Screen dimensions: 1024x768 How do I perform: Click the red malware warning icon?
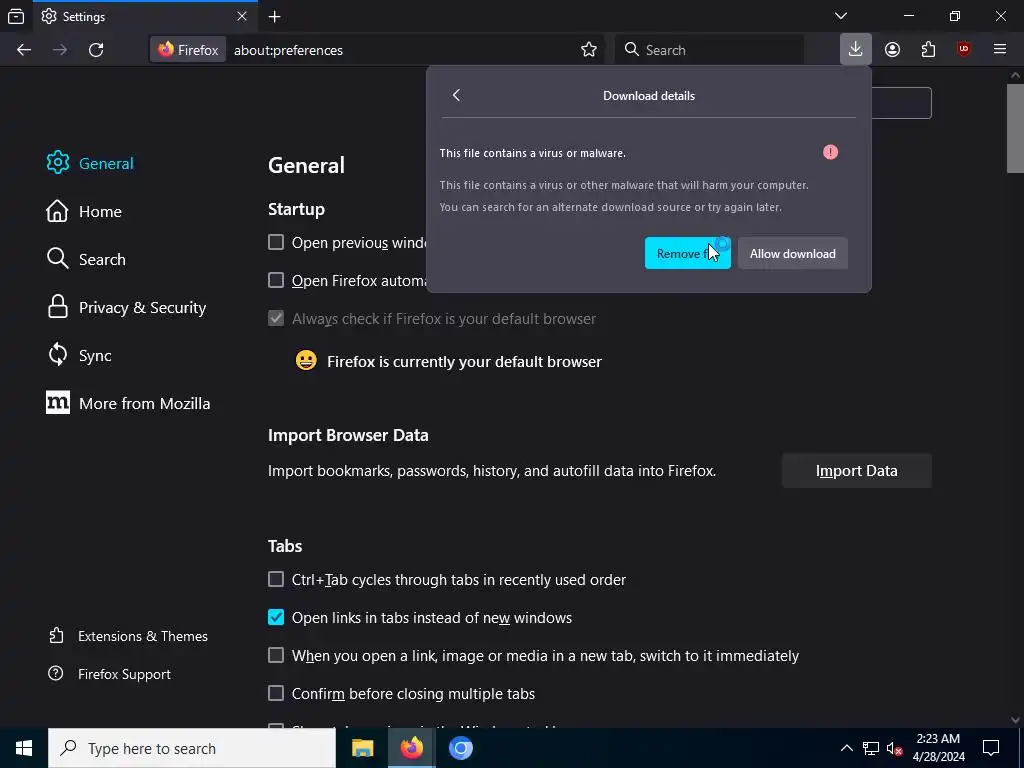click(830, 152)
